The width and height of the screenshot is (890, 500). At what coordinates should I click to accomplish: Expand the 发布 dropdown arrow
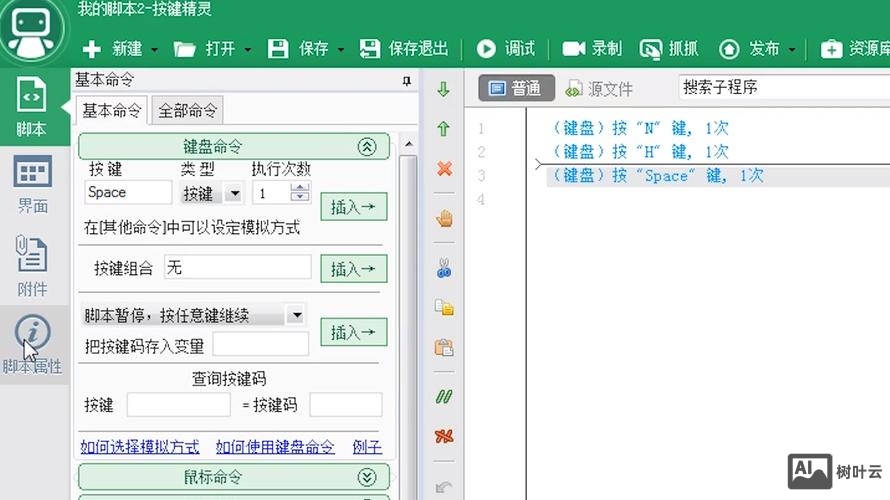[792, 49]
